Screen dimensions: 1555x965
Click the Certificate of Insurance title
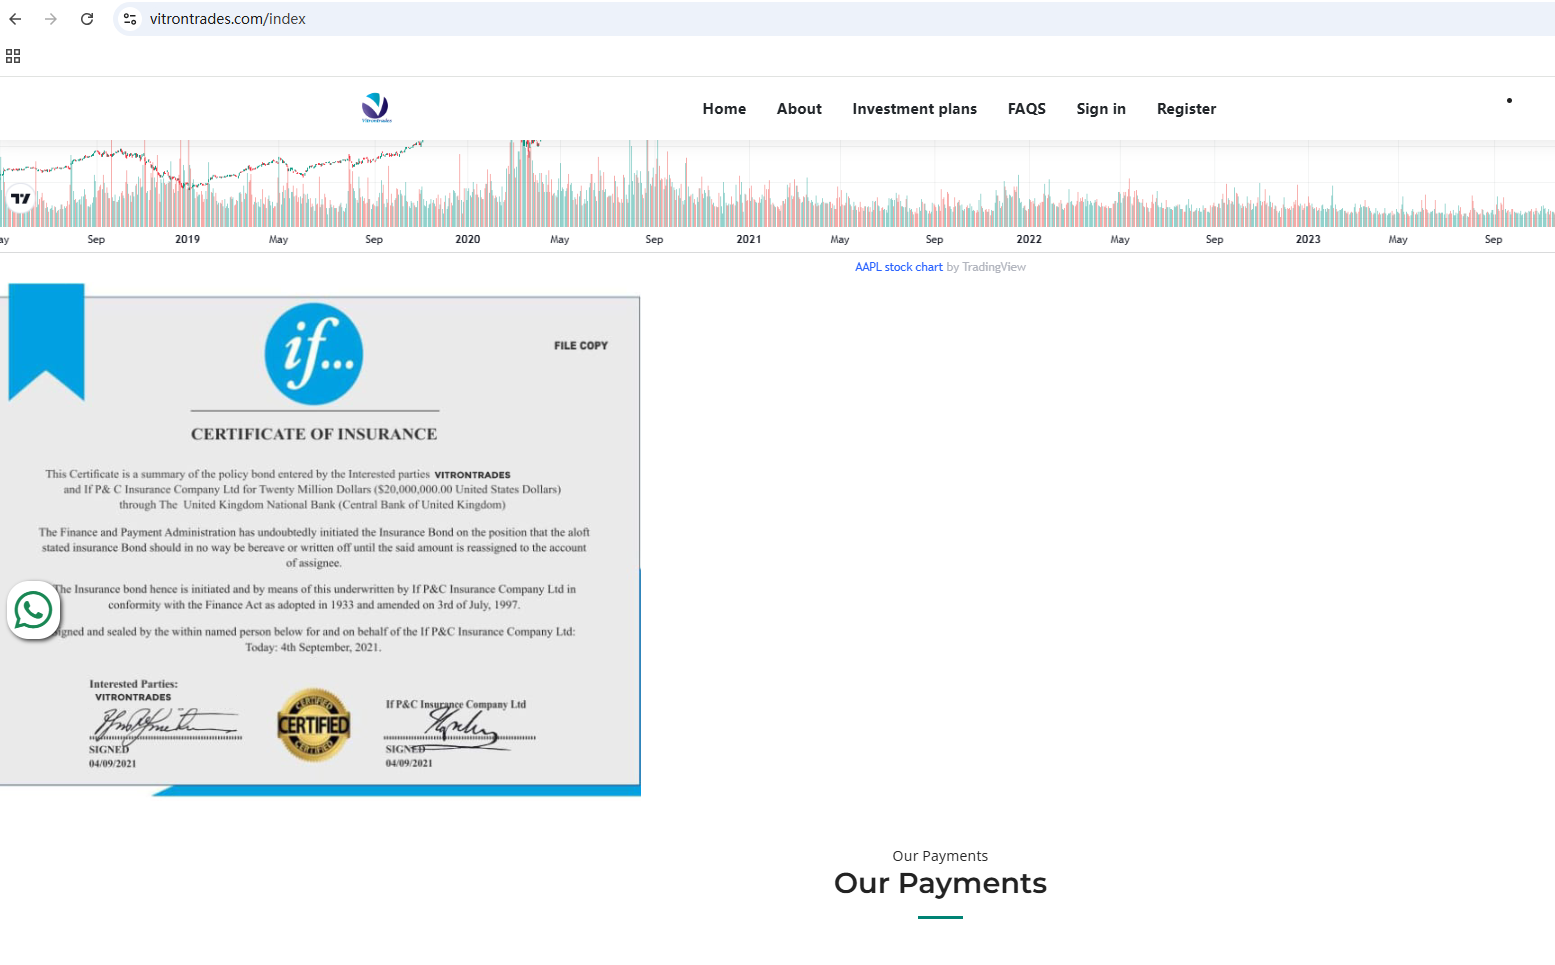314,434
